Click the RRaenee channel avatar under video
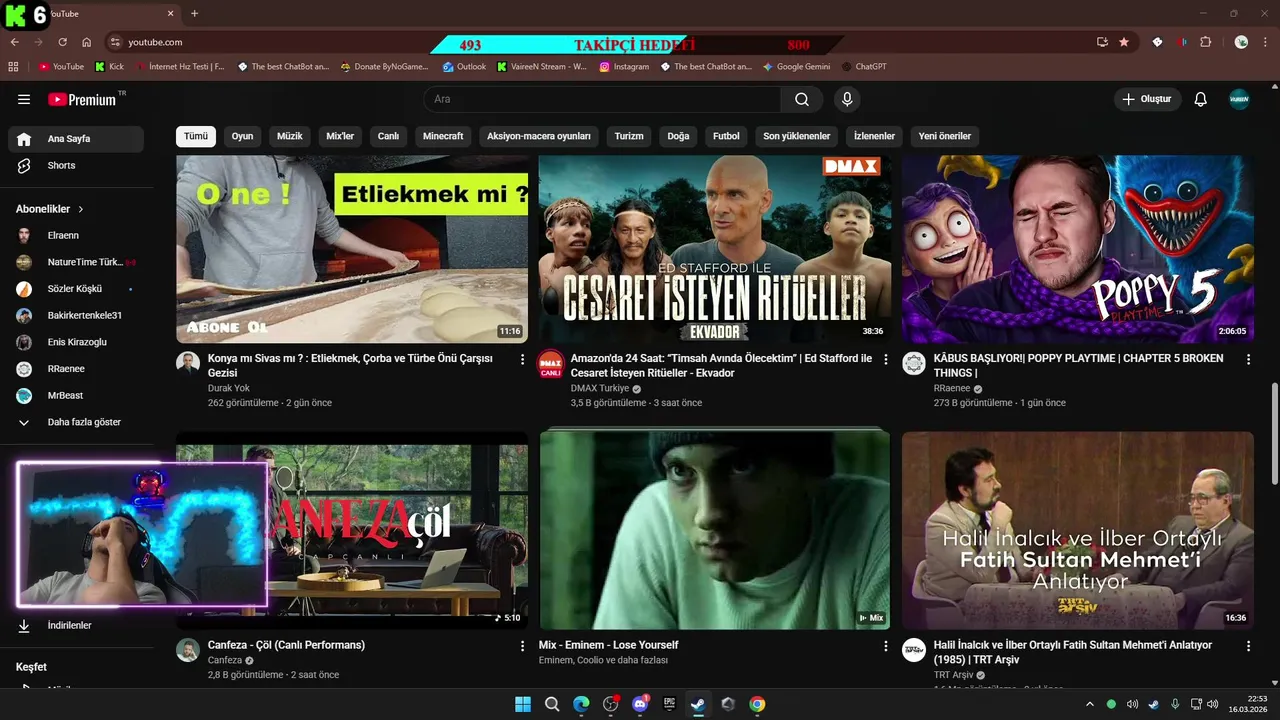 (914, 363)
